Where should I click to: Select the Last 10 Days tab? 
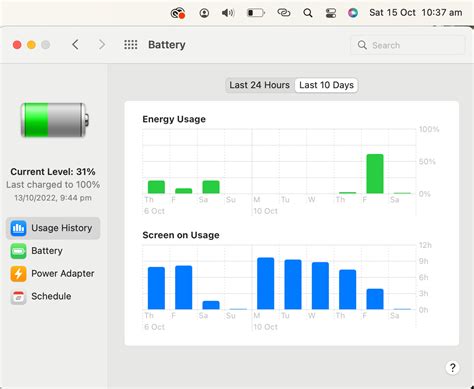point(326,85)
